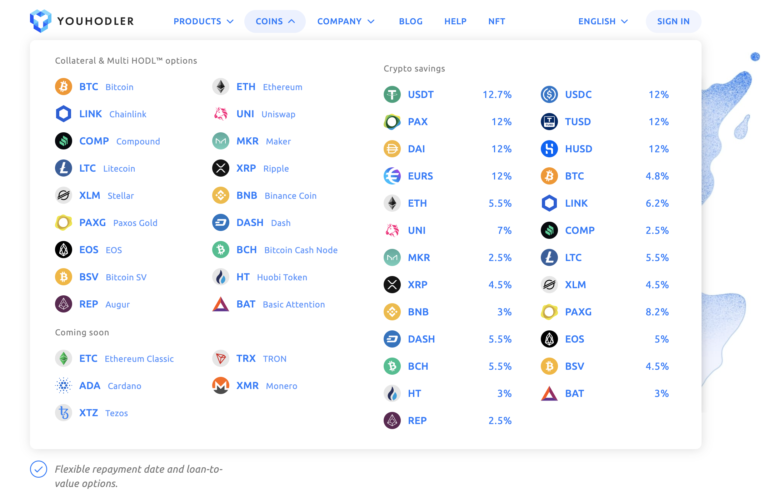The width and height of the screenshot is (768, 497).
Task: Open the Help menu item
Action: coord(455,22)
